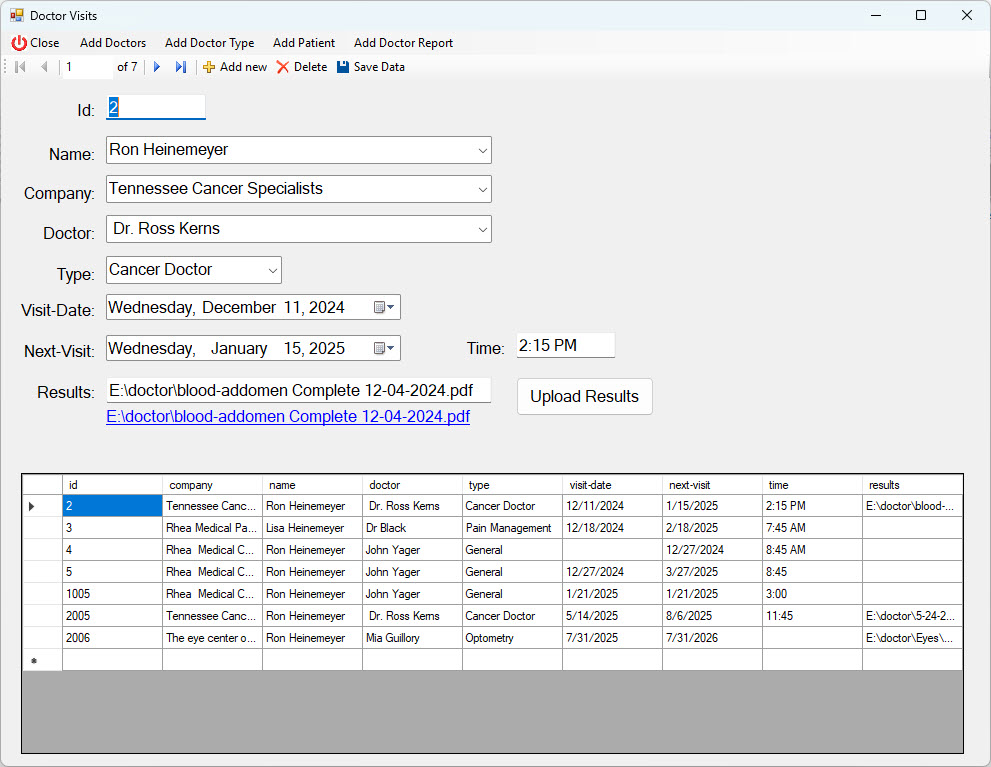Save Data using the floppy disk icon
991x767 pixels.
(343, 67)
